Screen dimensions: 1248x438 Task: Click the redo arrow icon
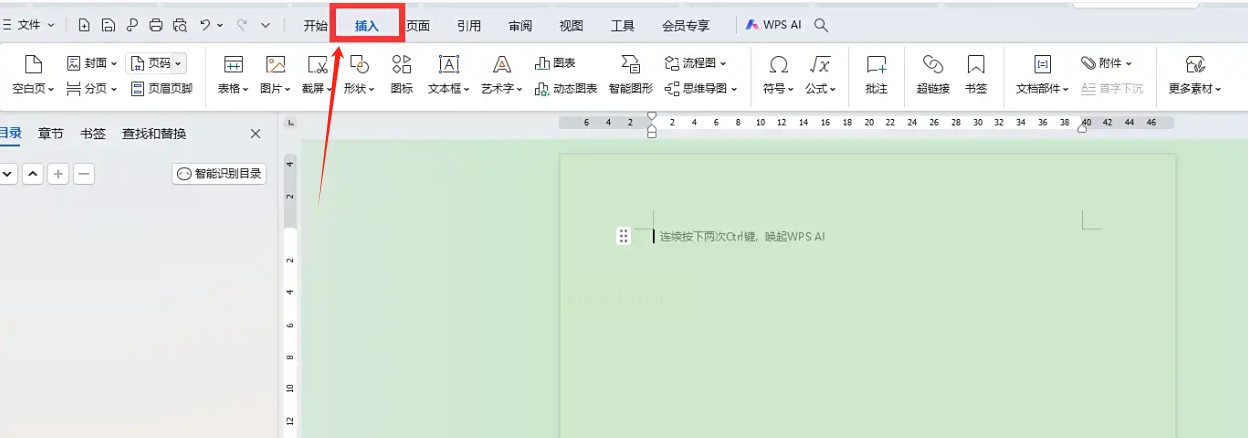click(x=241, y=25)
